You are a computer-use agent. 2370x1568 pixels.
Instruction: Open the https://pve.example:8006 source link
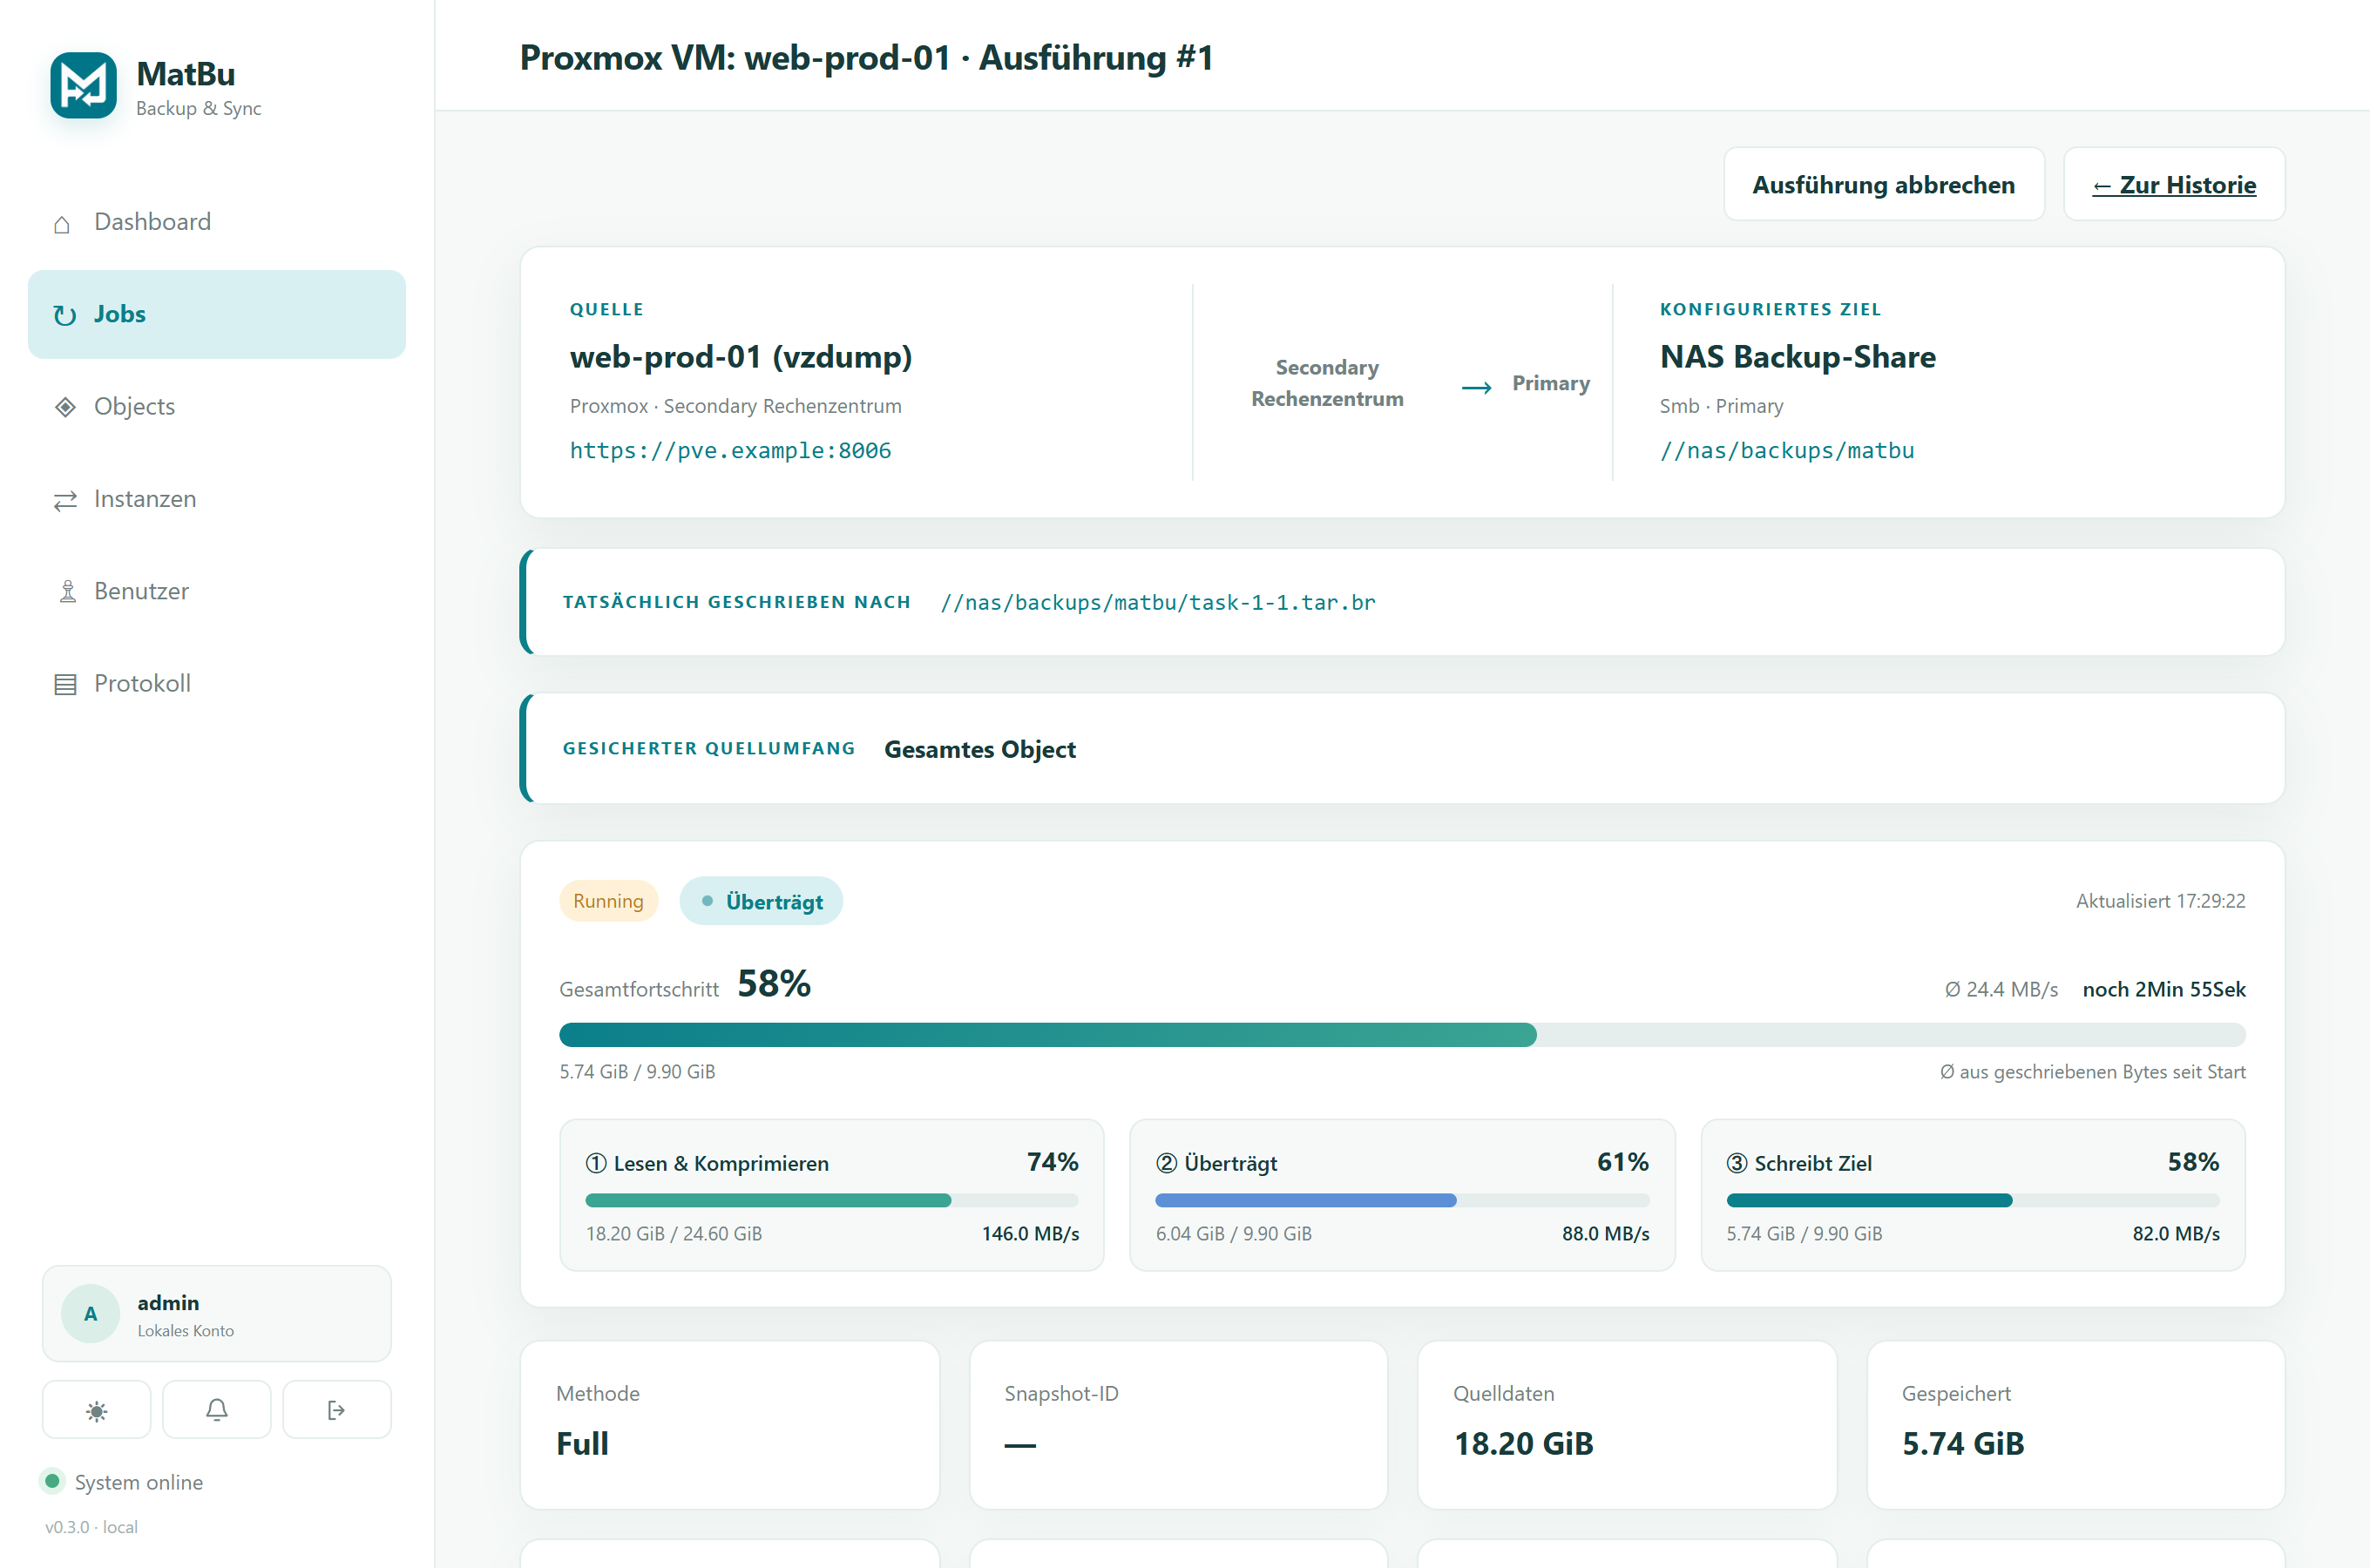click(x=730, y=451)
